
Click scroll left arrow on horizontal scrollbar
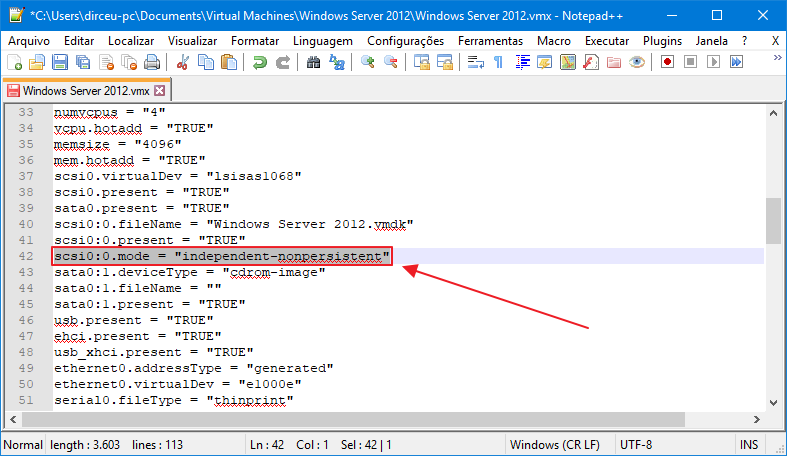tap(13, 419)
